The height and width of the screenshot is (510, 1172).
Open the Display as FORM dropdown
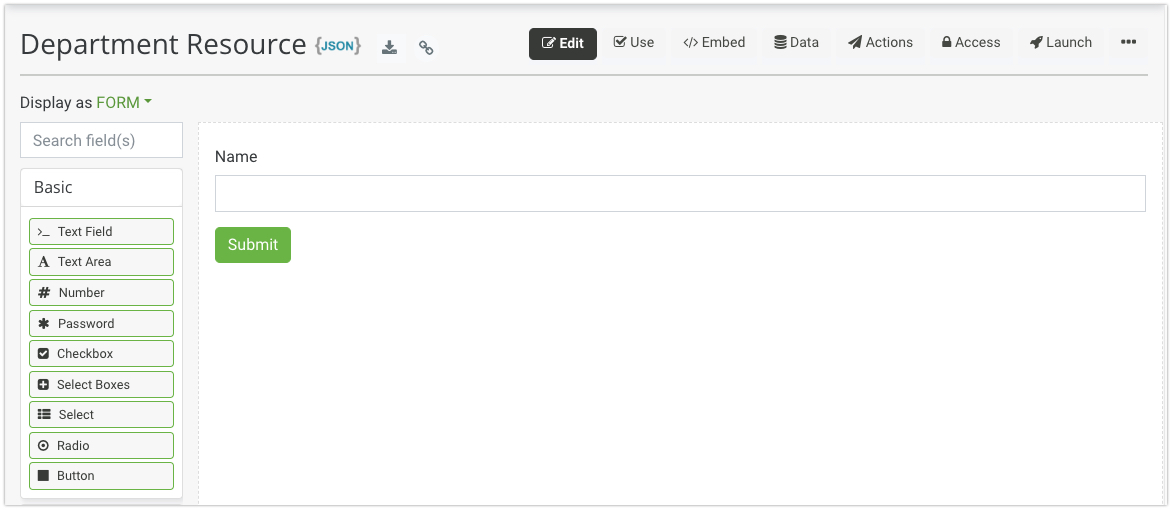click(x=124, y=102)
